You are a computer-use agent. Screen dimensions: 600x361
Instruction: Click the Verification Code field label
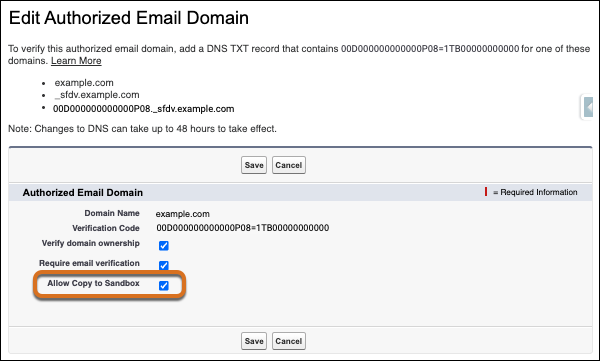click(106, 228)
